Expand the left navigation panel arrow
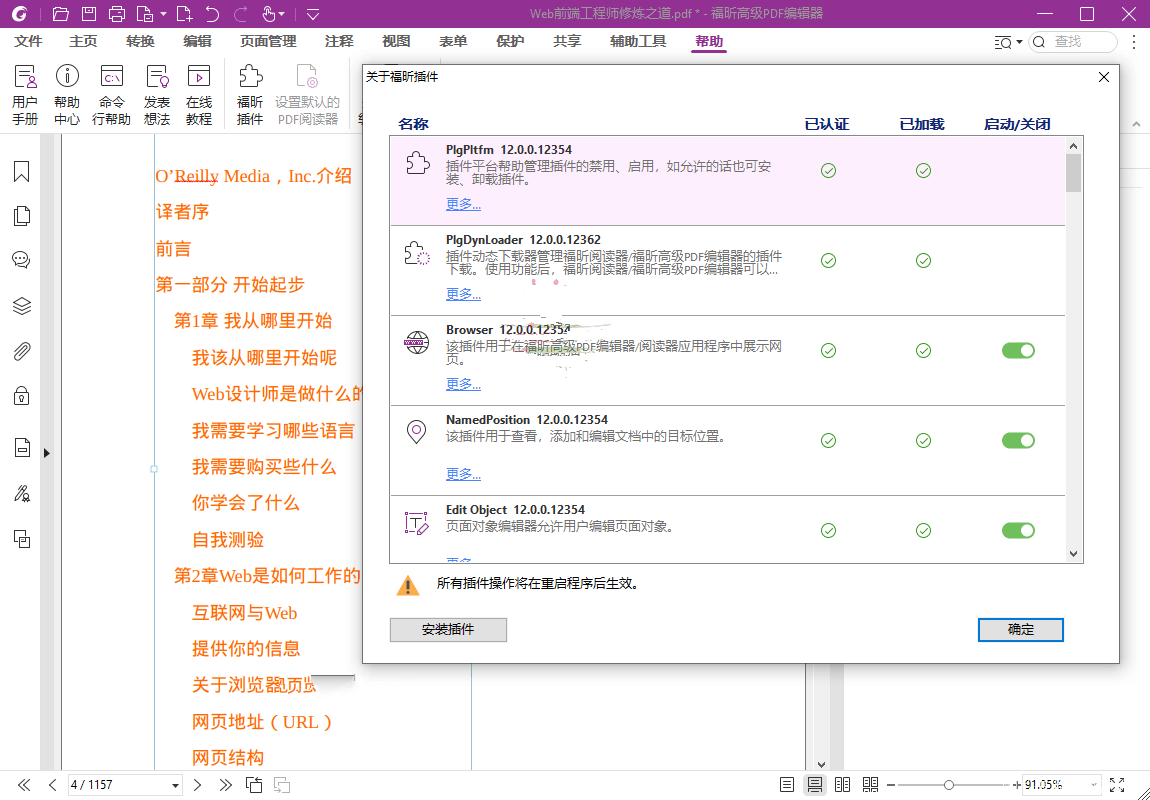Screen dimensions: 1150x800 coord(46,453)
